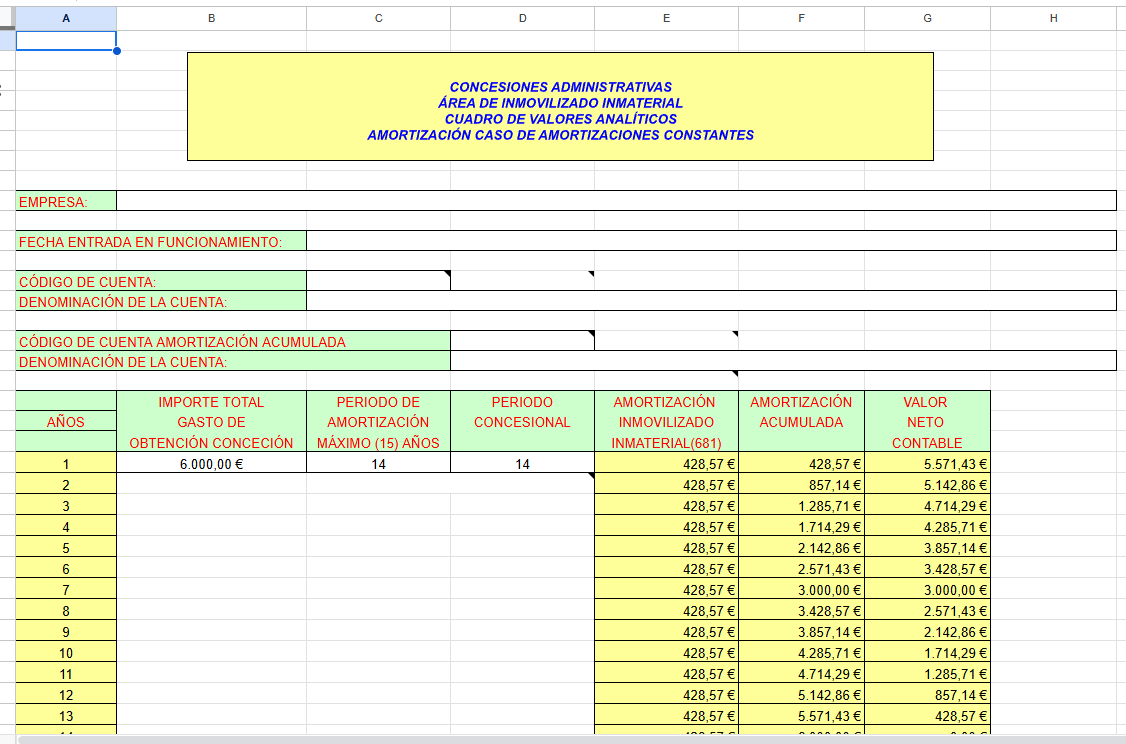Click column D header
Image resolution: width=1126 pixels, height=744 pixels.
click(522, 18)
